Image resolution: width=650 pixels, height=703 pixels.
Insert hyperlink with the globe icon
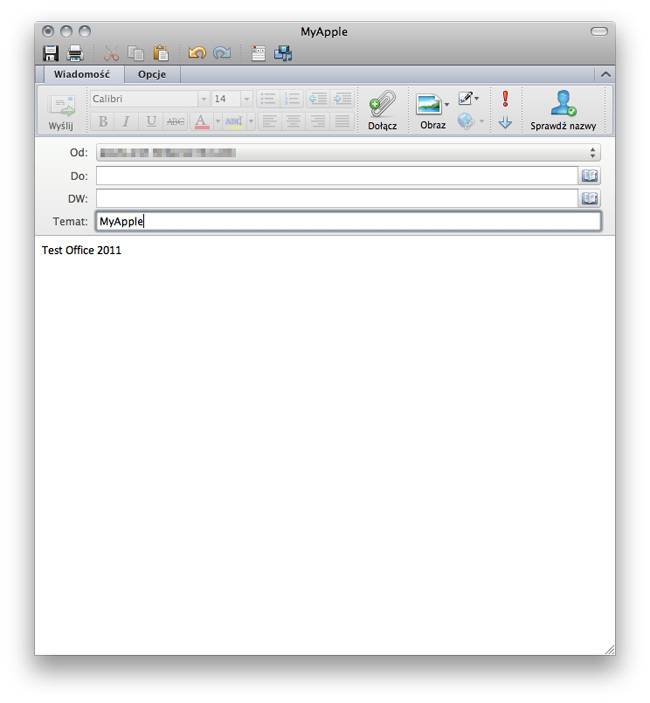[x=465, y=121]
